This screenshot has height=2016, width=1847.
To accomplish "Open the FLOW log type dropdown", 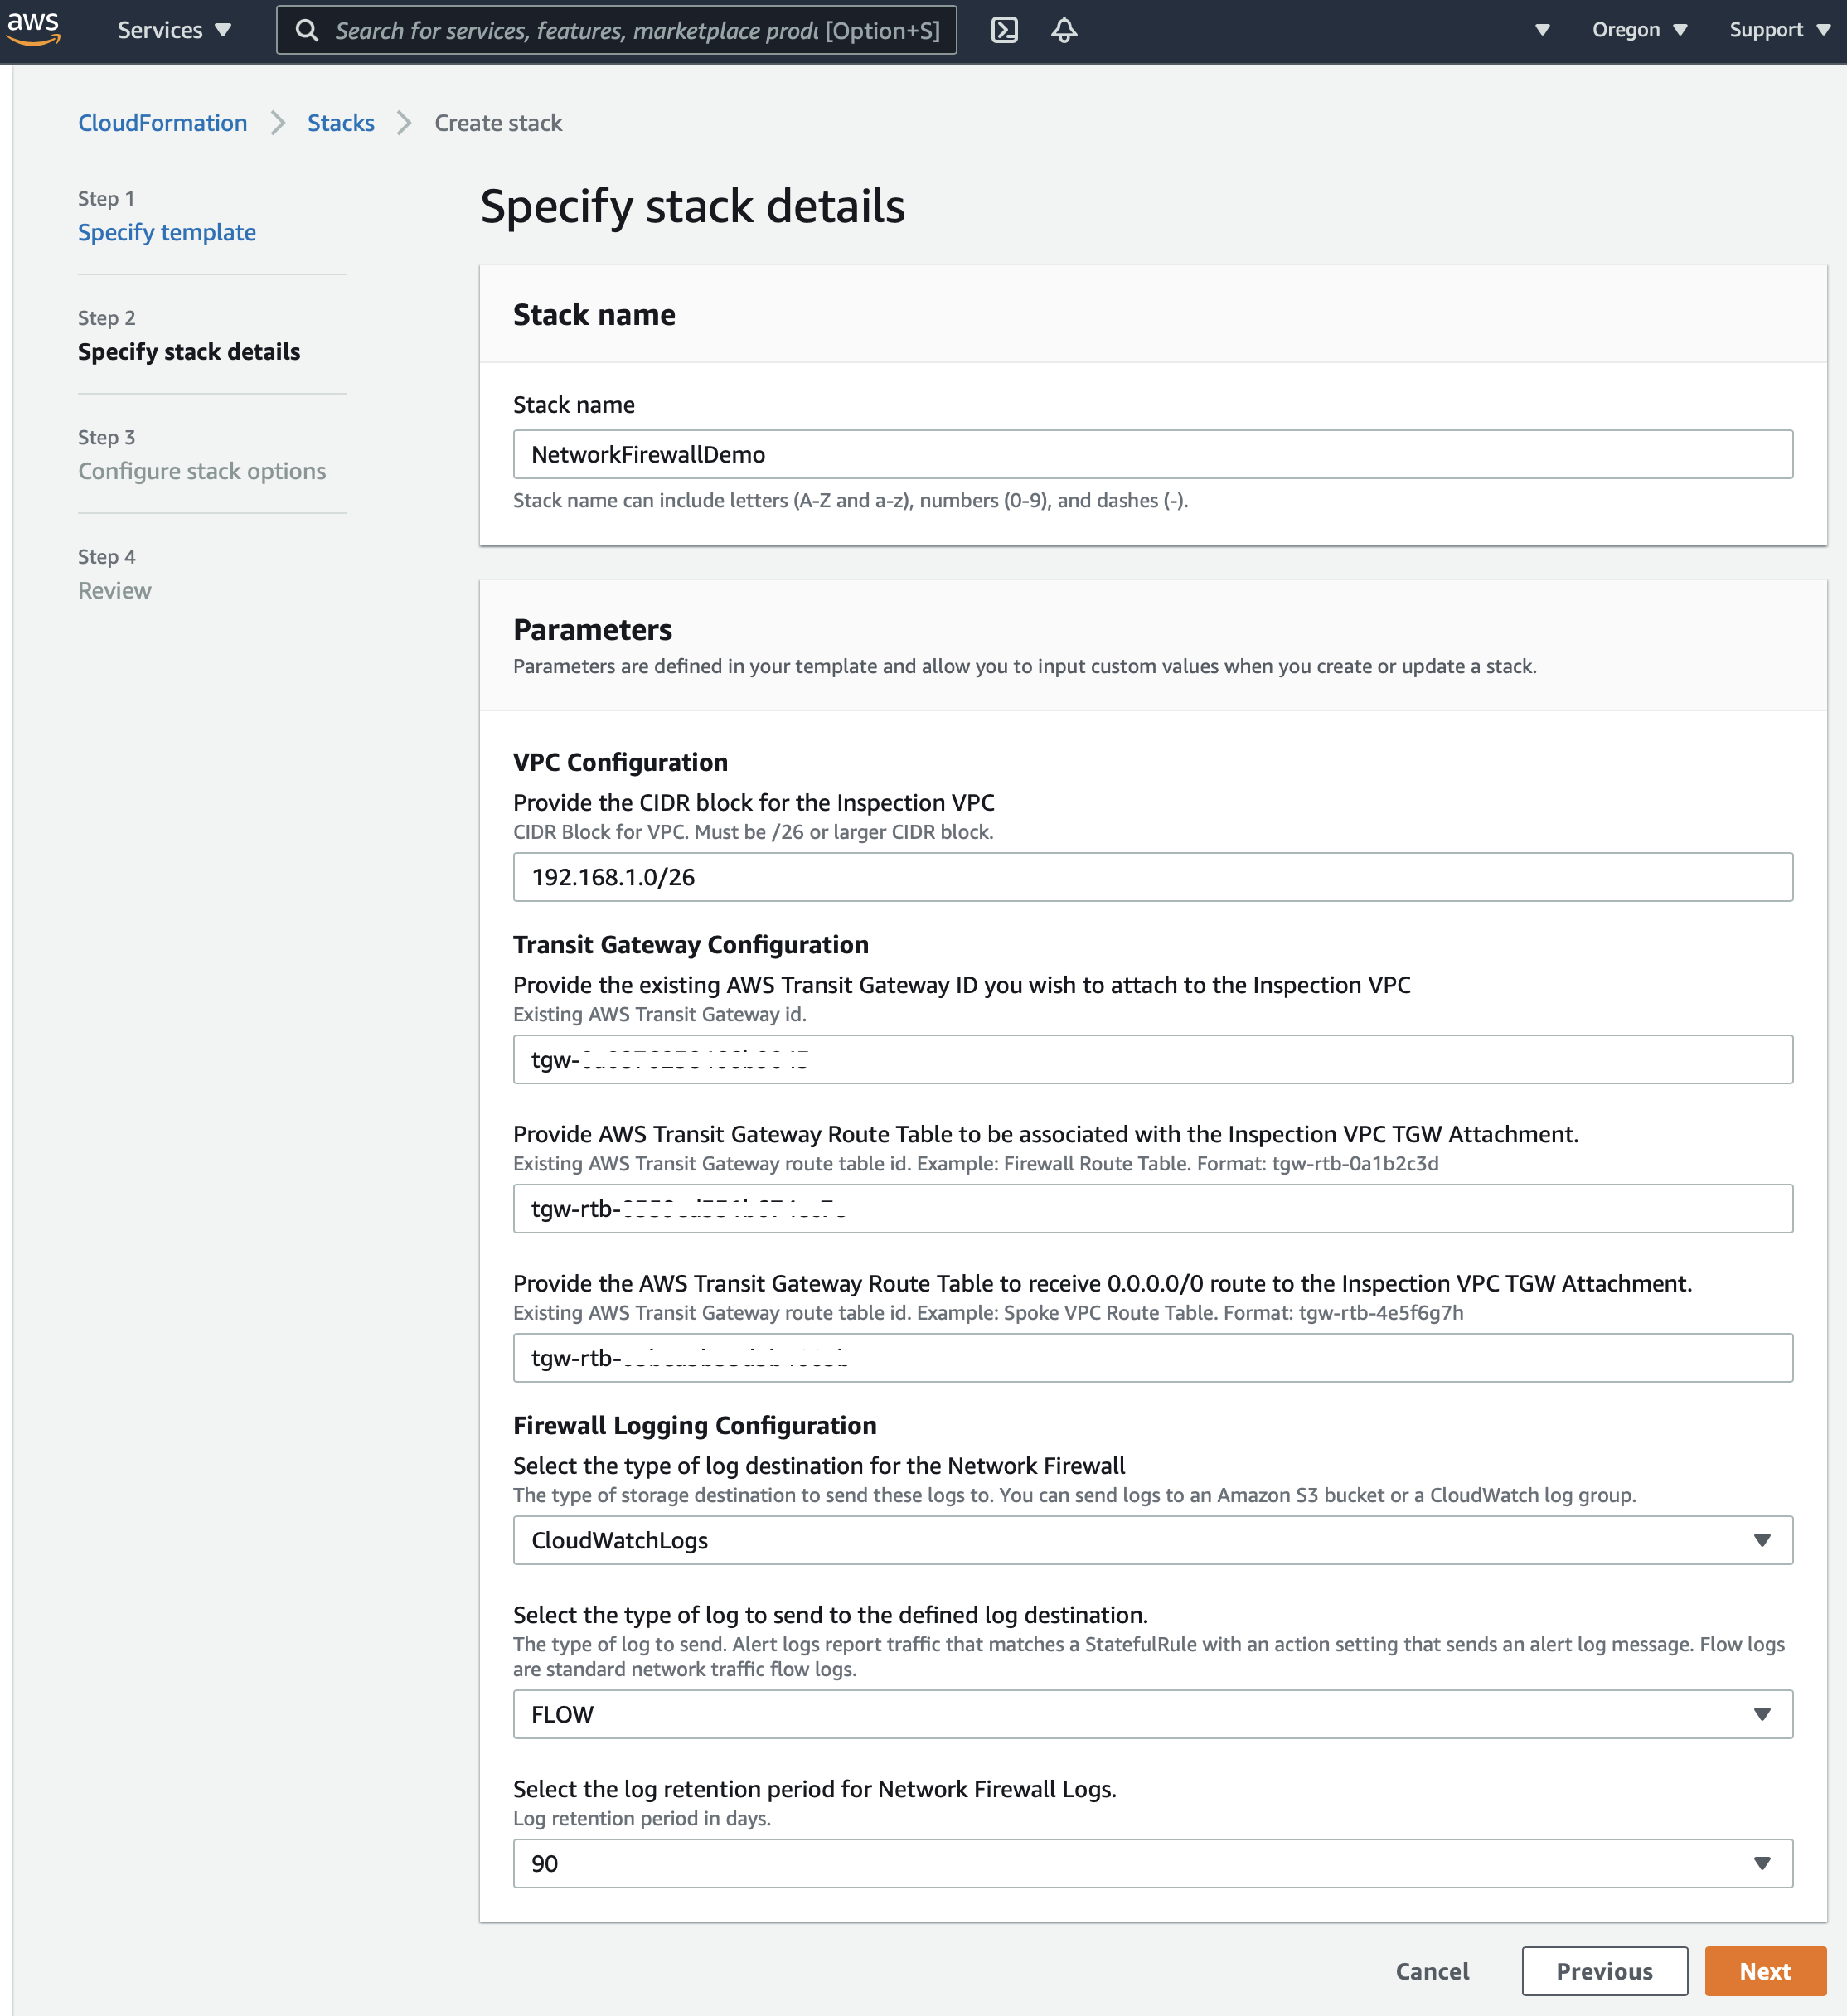I will 1152,1714.
